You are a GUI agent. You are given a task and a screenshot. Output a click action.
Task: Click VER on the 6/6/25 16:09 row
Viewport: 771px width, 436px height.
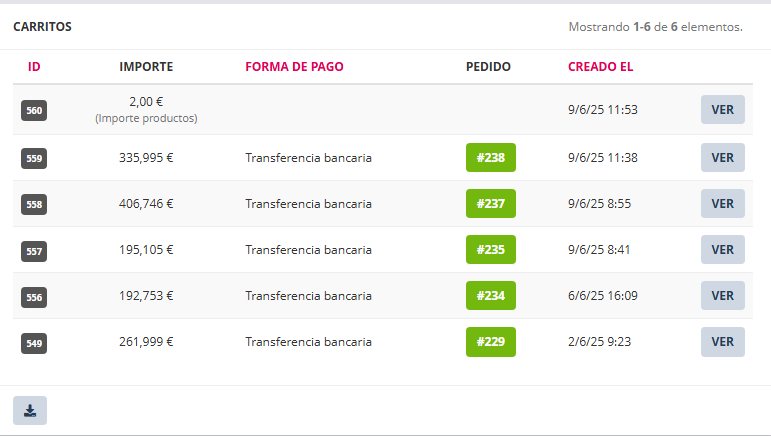722,296
